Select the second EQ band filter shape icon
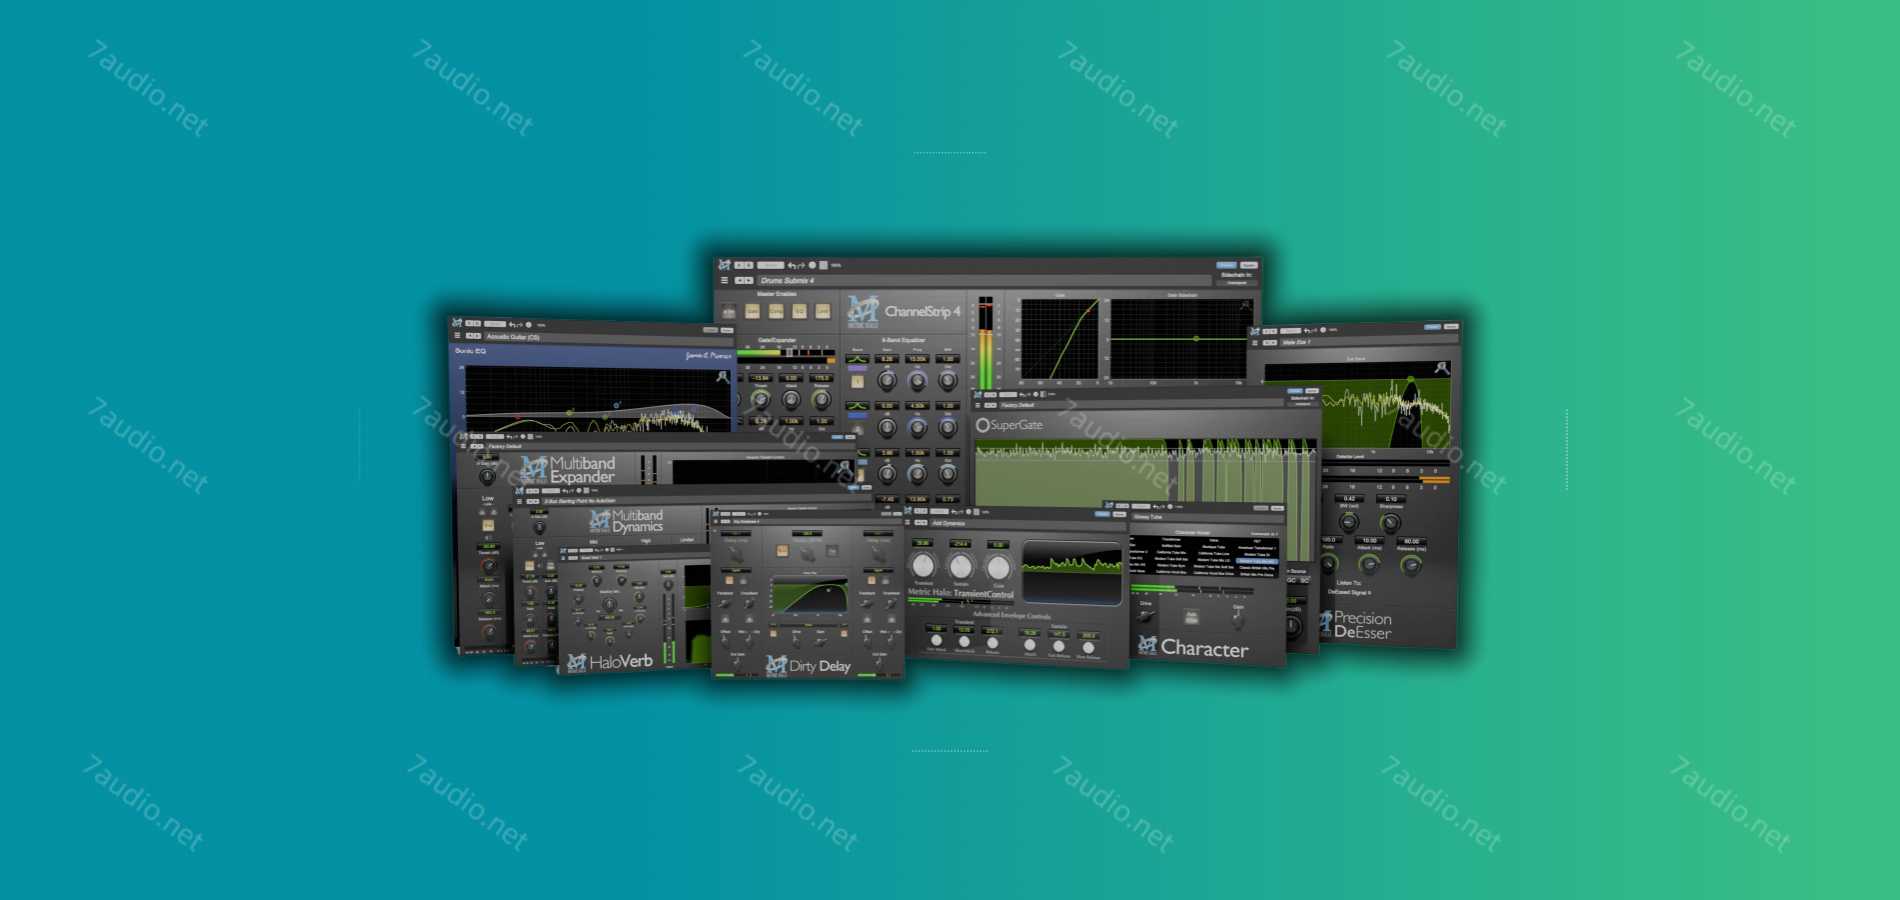Screen dimensions: 1900x900 pyautogui.click(x=857, y=405)
